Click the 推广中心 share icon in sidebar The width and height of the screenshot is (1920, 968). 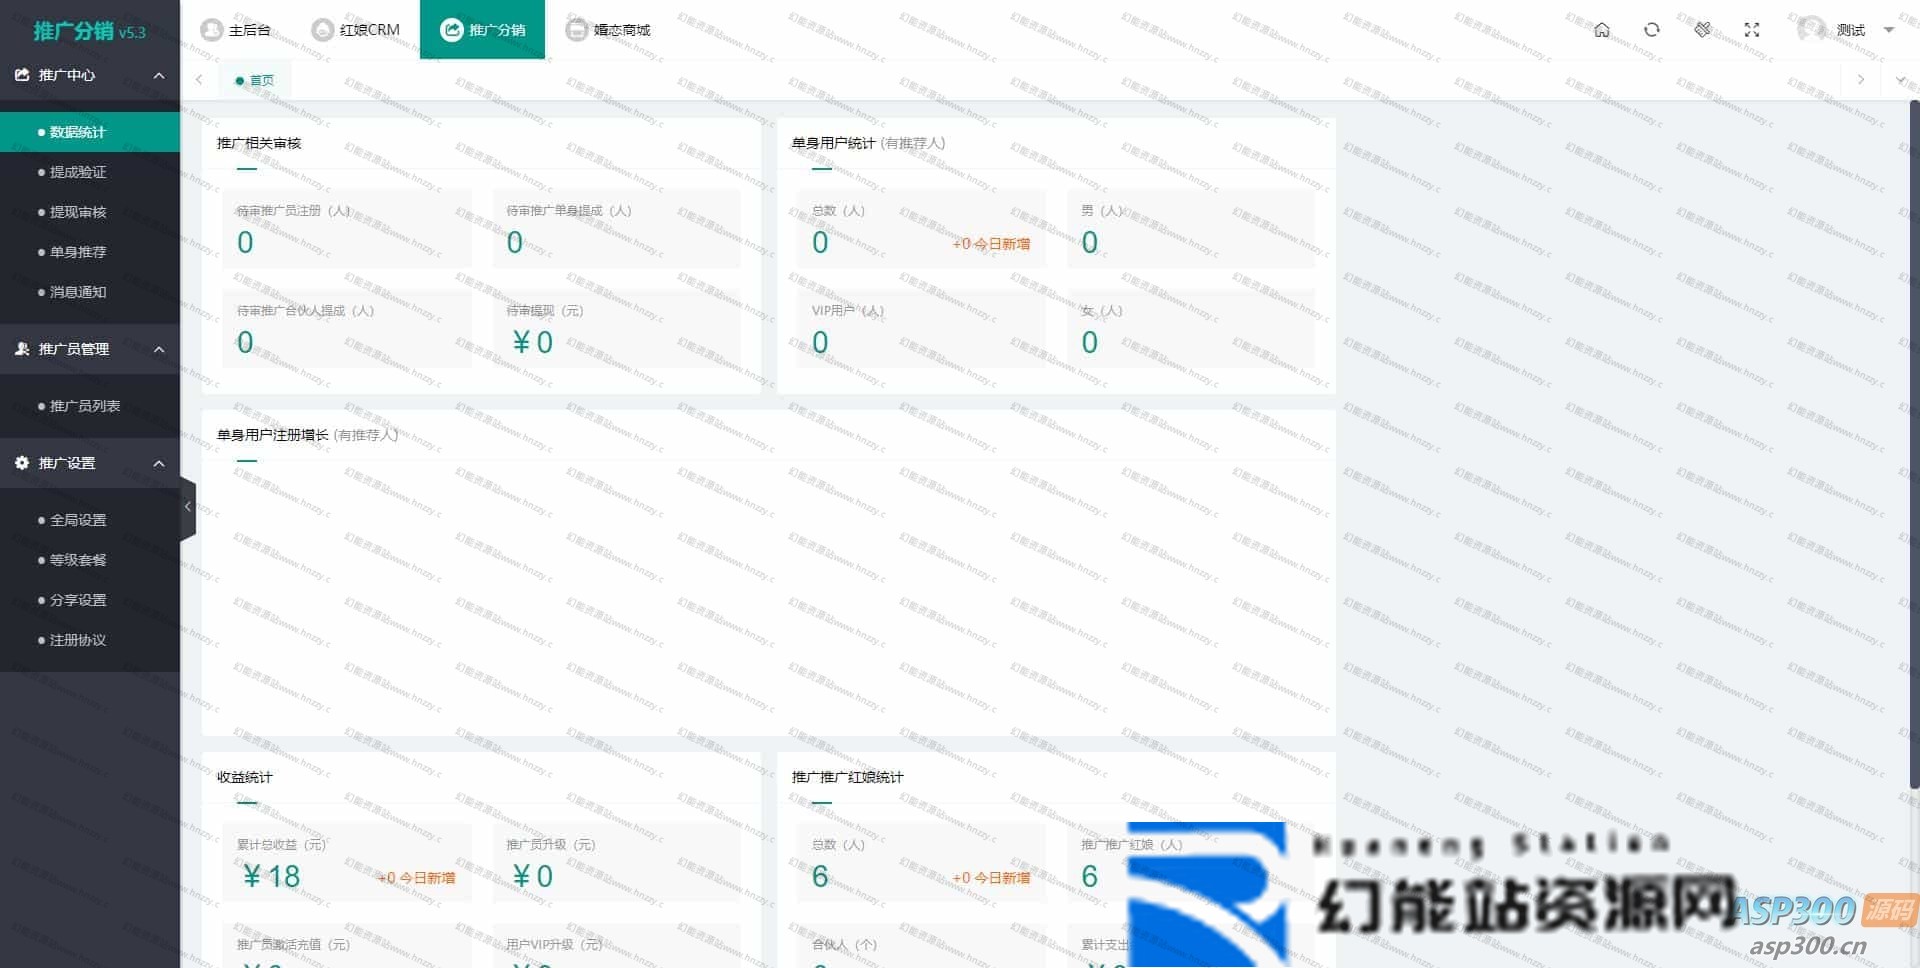(22, 75)
